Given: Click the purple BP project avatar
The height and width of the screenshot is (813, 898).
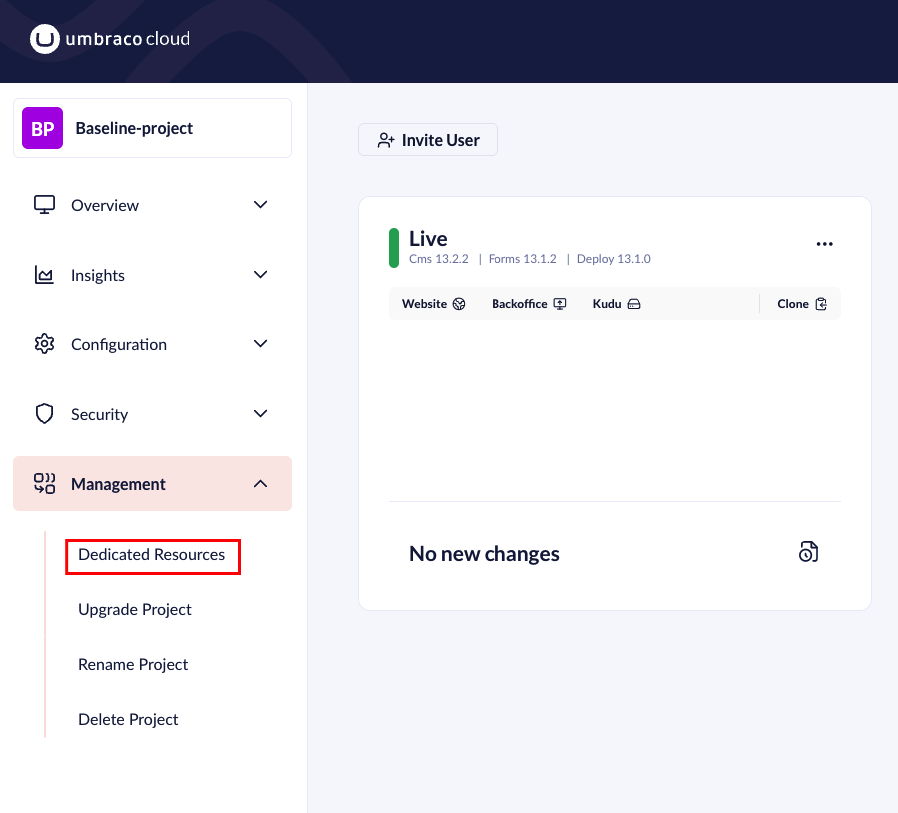Looking at the screenshot, I should (x=42, y=128).
